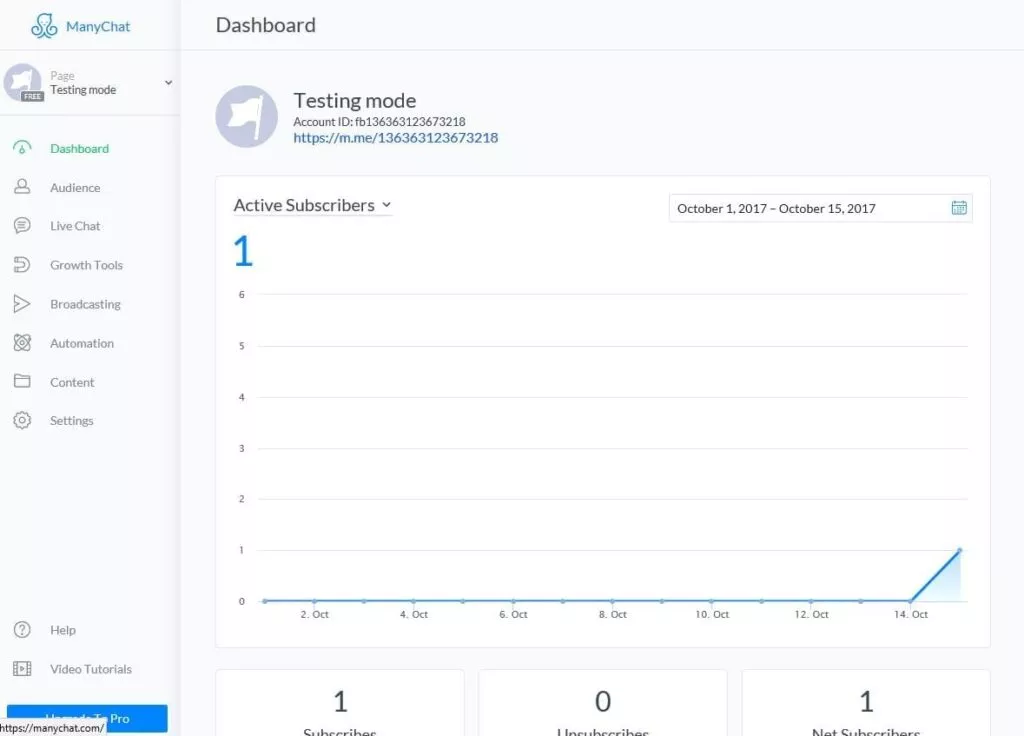Click the '4. Oct' axis label
The width and height of the screenshot is (1024, 736).
413,614
